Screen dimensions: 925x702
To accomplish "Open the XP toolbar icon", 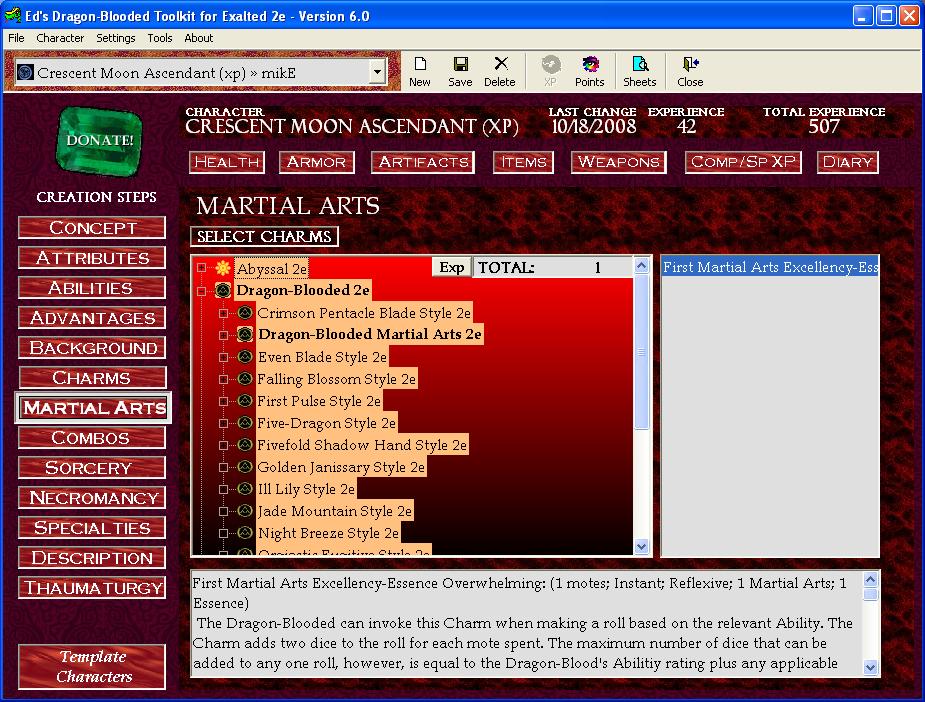I will [x=550, y=64].
